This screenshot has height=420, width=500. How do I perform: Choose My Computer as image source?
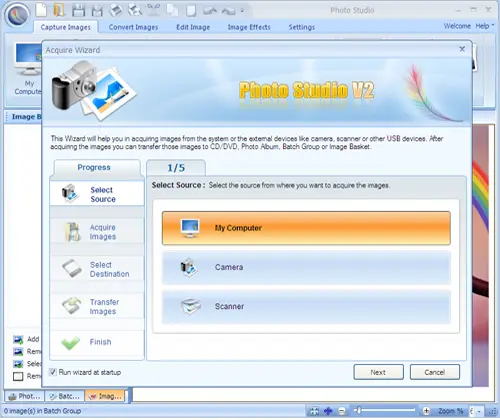(x=306, y=228)
